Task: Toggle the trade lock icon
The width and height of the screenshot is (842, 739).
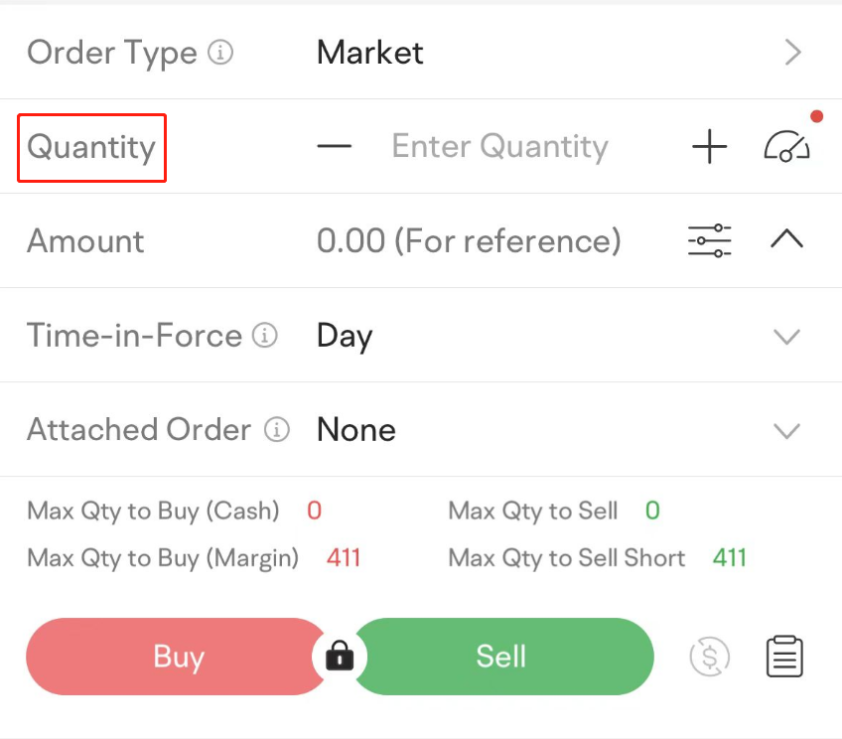Action: pos(339,656)
